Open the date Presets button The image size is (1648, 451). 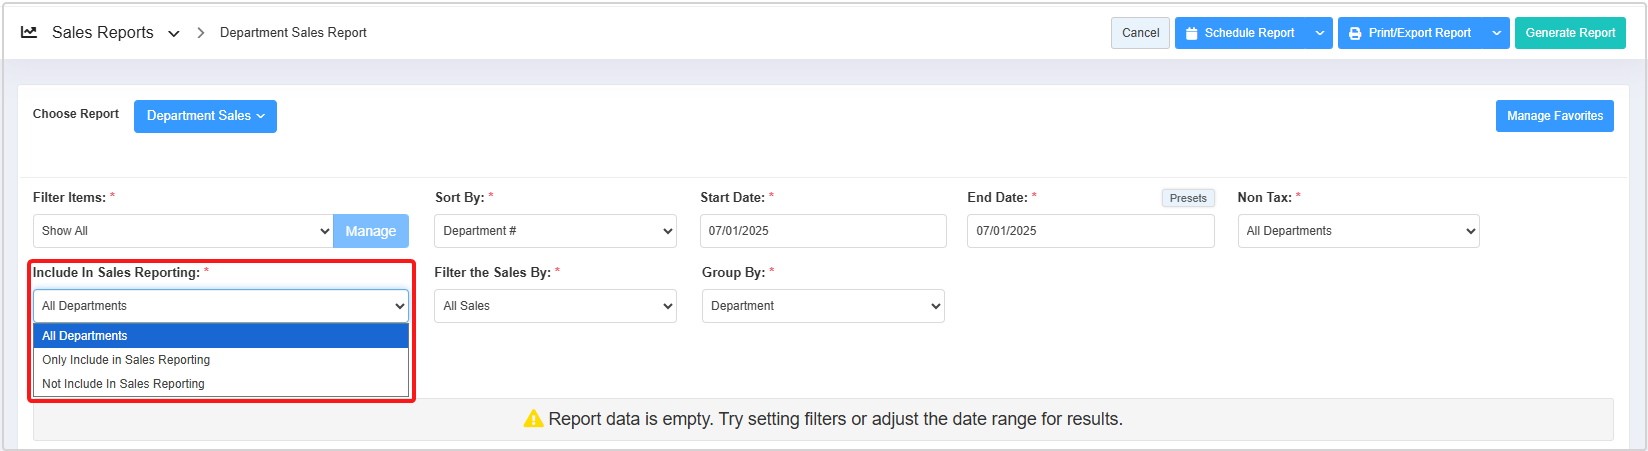coord(1188,198)
